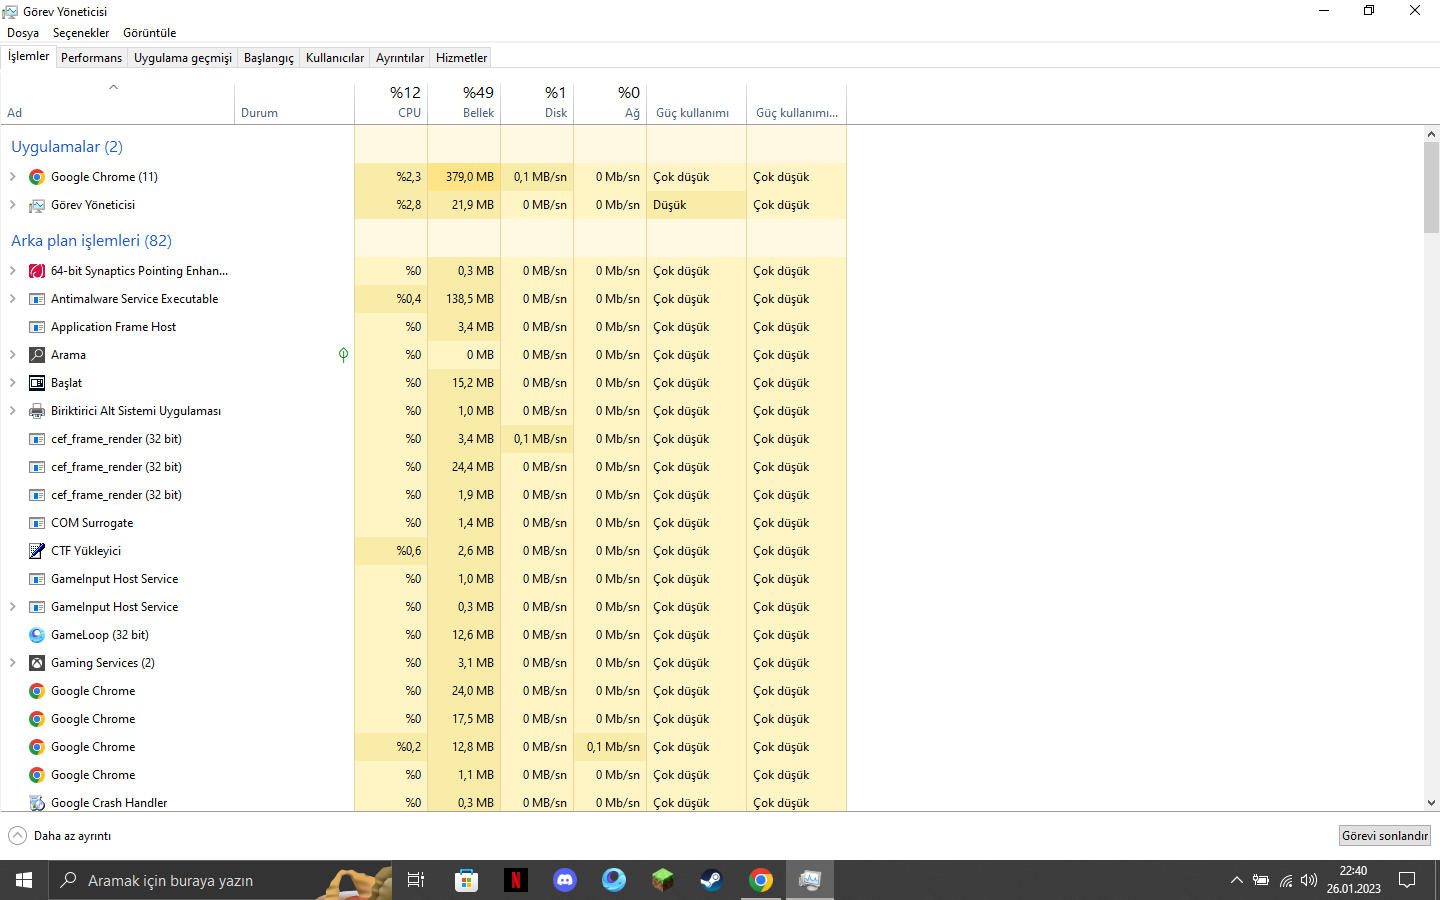Switch to the Uygulama geçmişi tab
1440x900 pixels.
183,58
